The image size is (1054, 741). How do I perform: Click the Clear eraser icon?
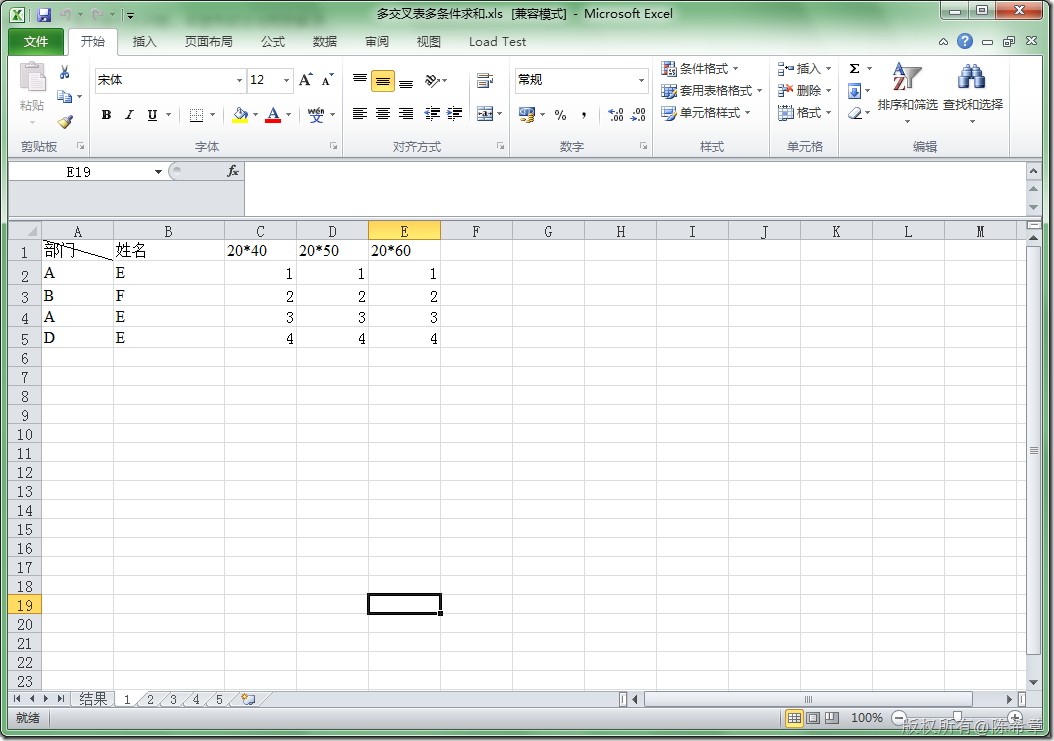click(x=854, y=113)
